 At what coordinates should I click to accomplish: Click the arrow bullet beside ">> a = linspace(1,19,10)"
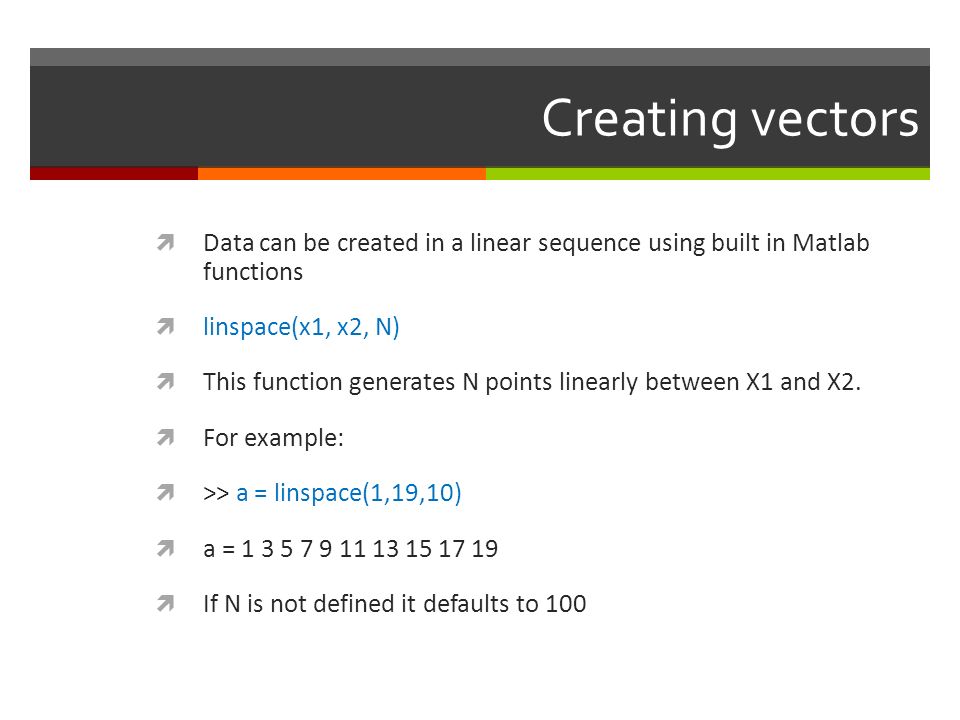tap(165, 492)
